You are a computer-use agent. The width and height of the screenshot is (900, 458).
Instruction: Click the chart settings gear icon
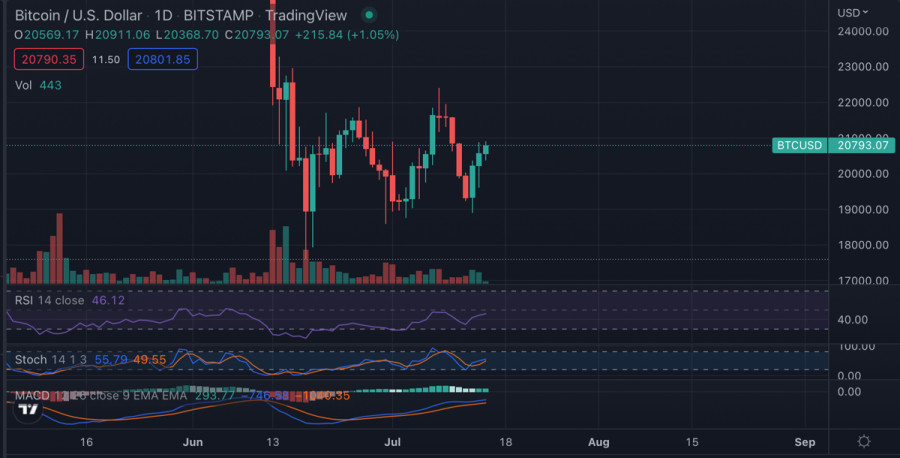863,441
